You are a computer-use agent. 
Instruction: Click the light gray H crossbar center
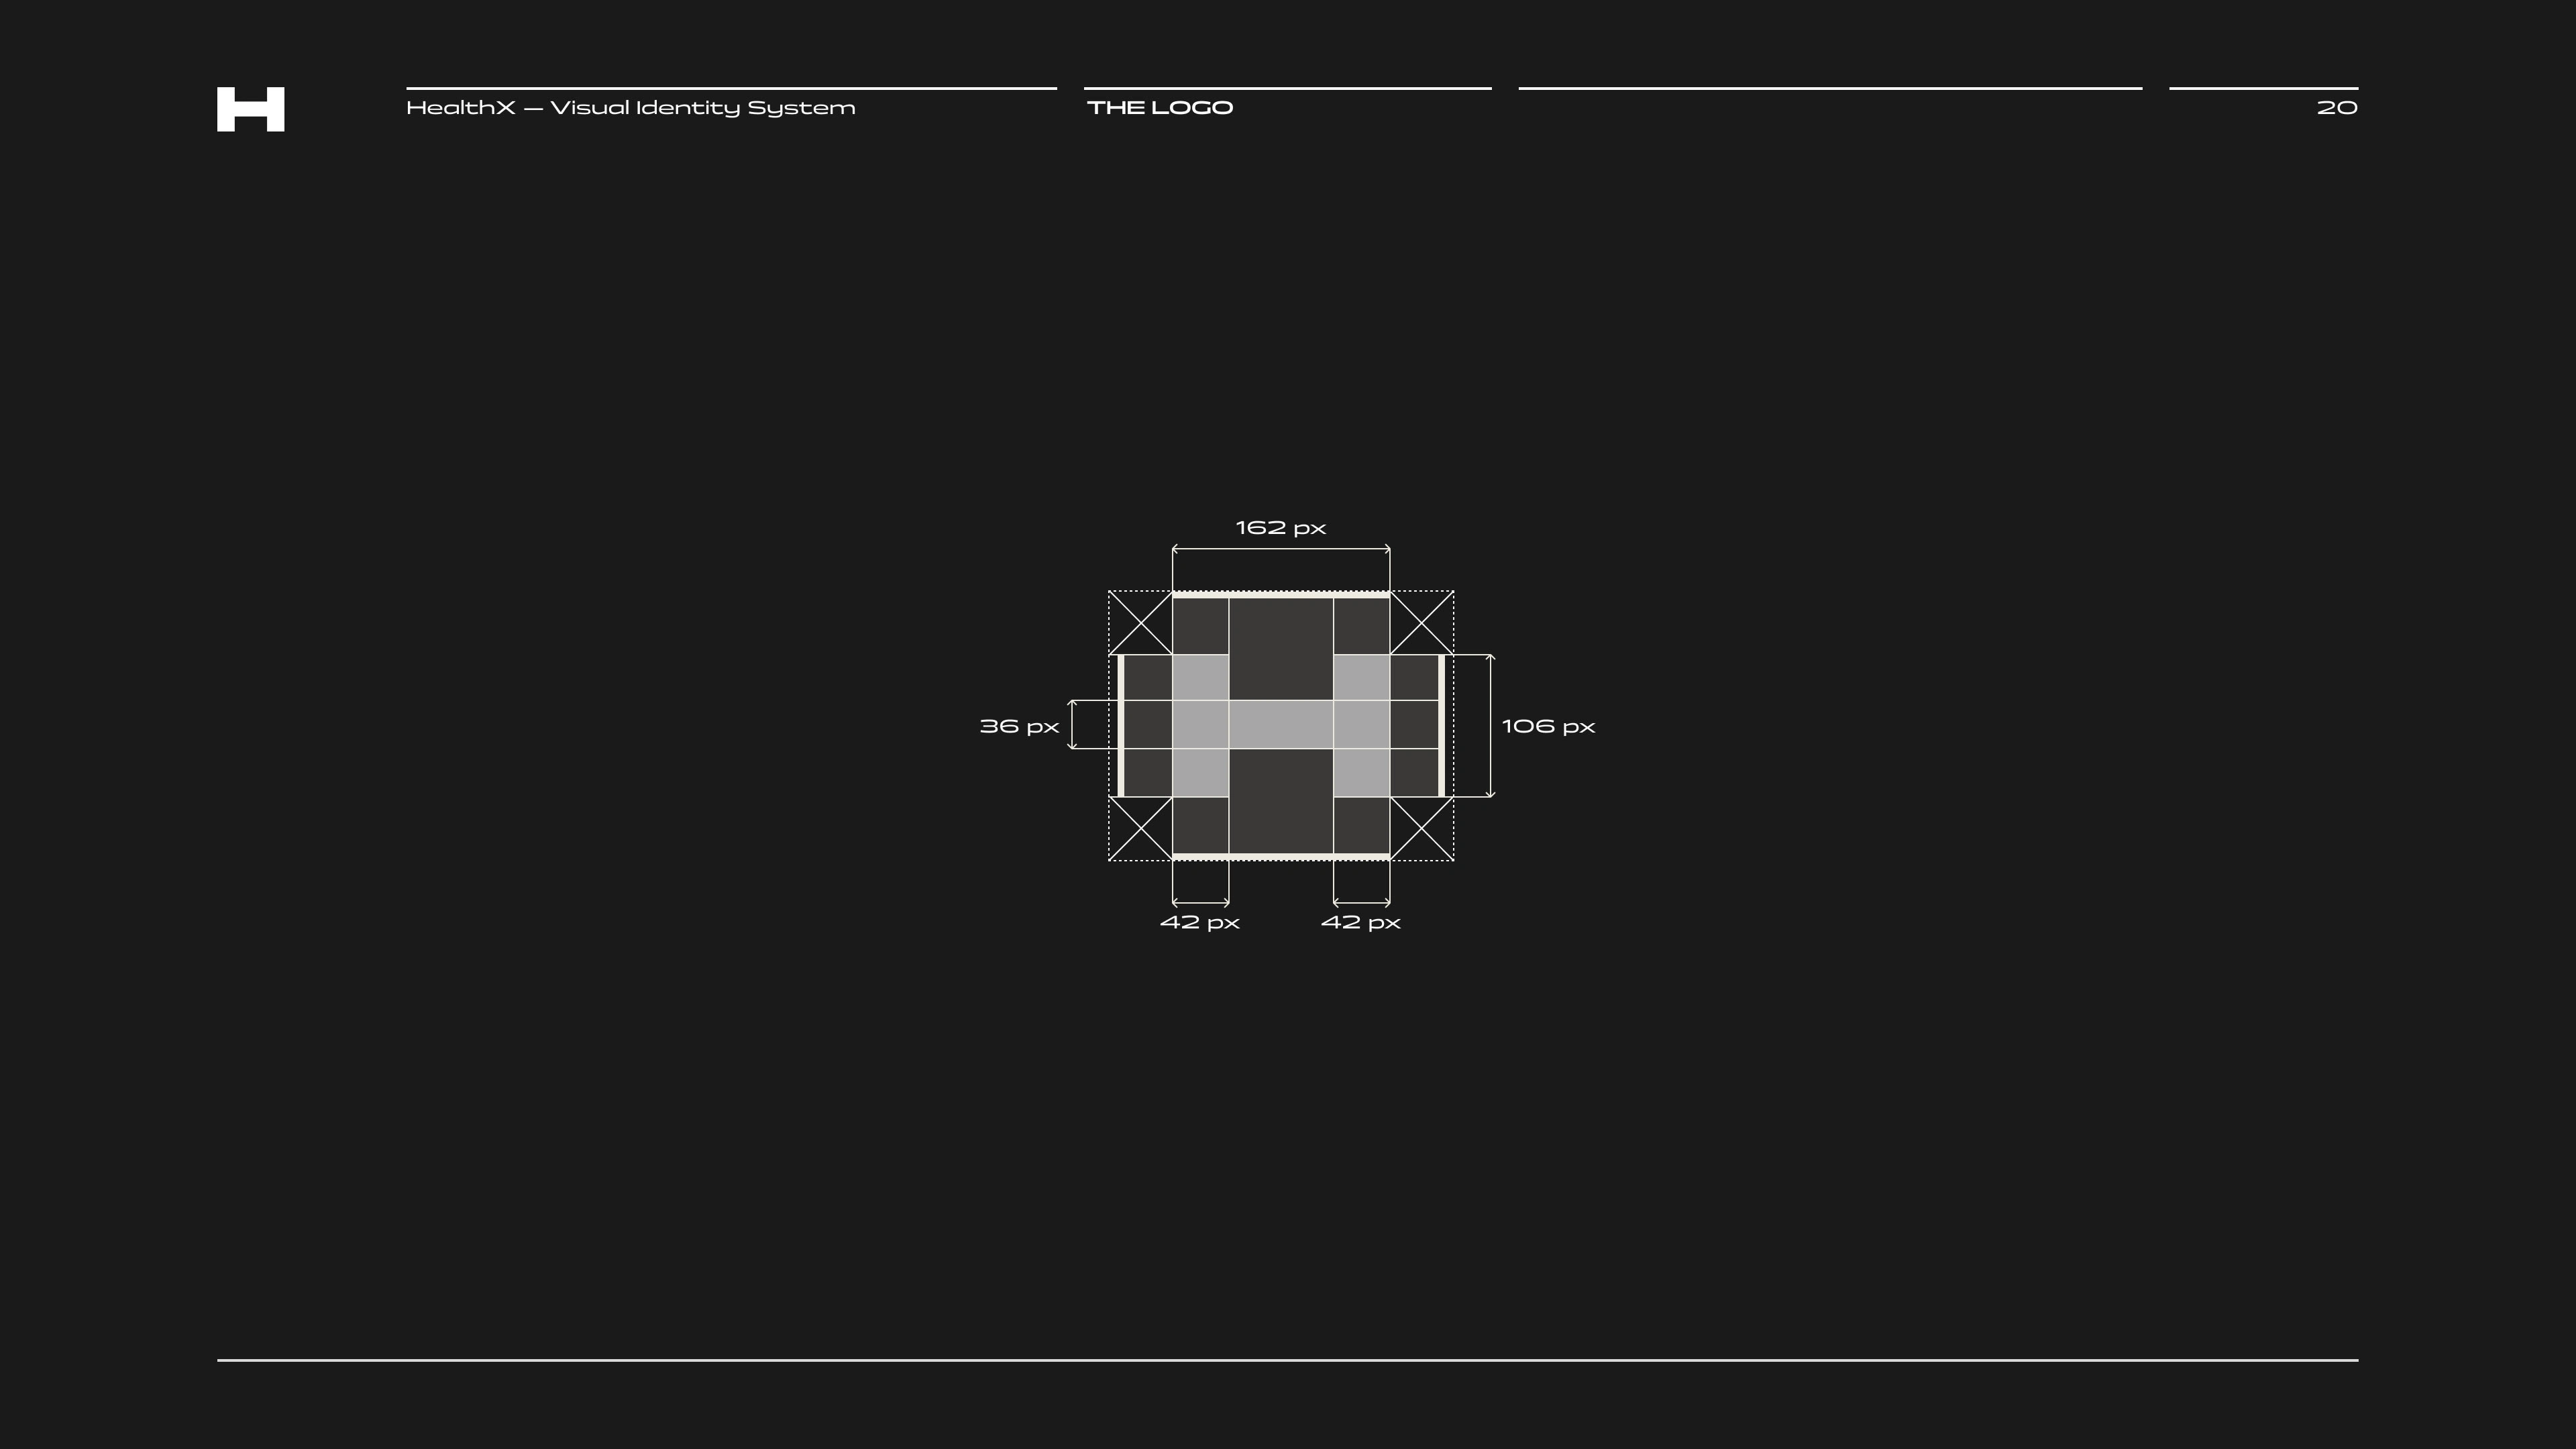(x=1280, y=724)
